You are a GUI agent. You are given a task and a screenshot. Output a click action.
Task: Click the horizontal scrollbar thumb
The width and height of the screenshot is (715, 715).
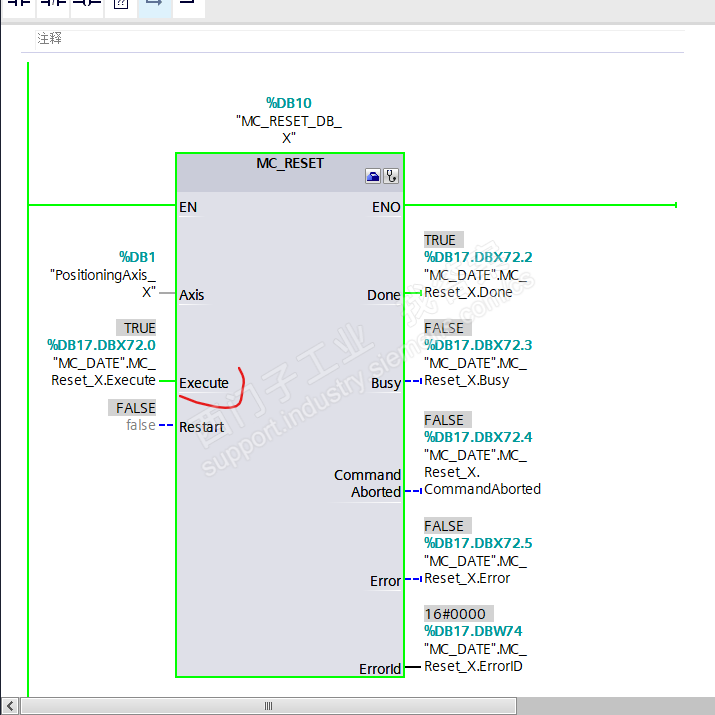(269, 706)
